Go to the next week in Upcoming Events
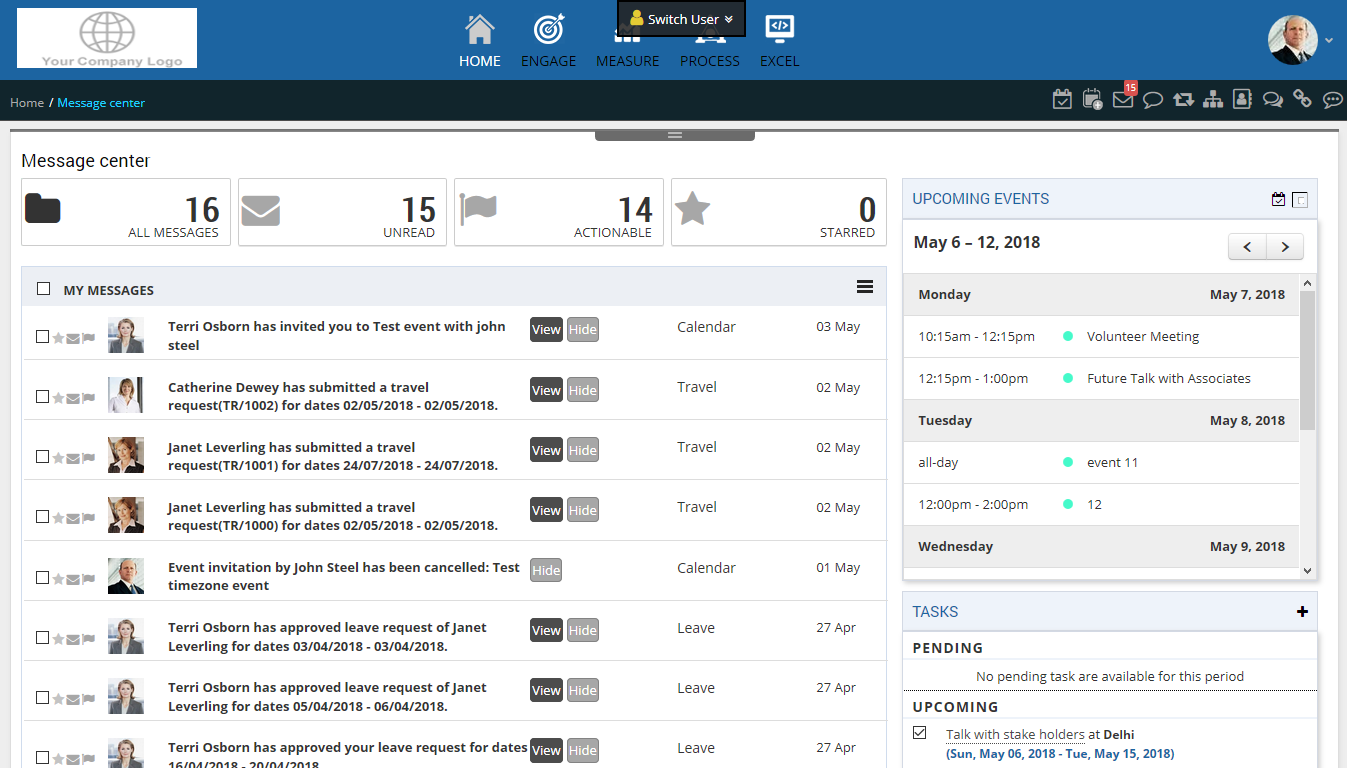This screenshot has width=1347, height=768. pos(1285,246)
